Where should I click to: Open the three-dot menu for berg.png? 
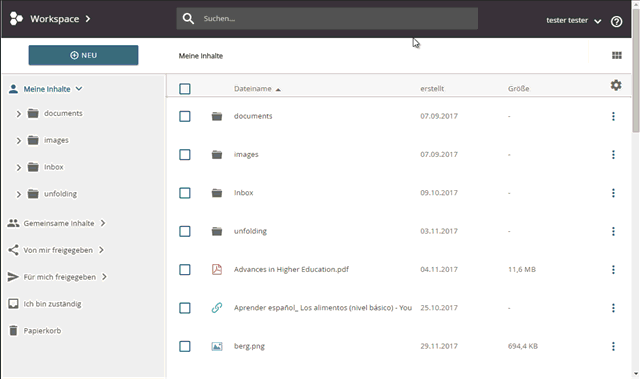613,346
